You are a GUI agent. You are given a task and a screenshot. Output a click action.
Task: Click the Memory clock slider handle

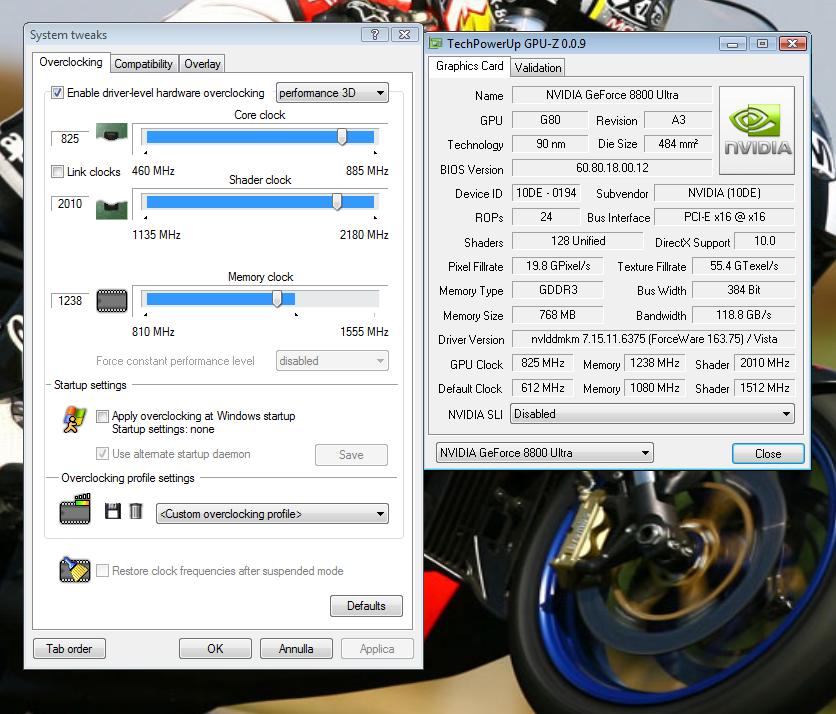[277, 299]
